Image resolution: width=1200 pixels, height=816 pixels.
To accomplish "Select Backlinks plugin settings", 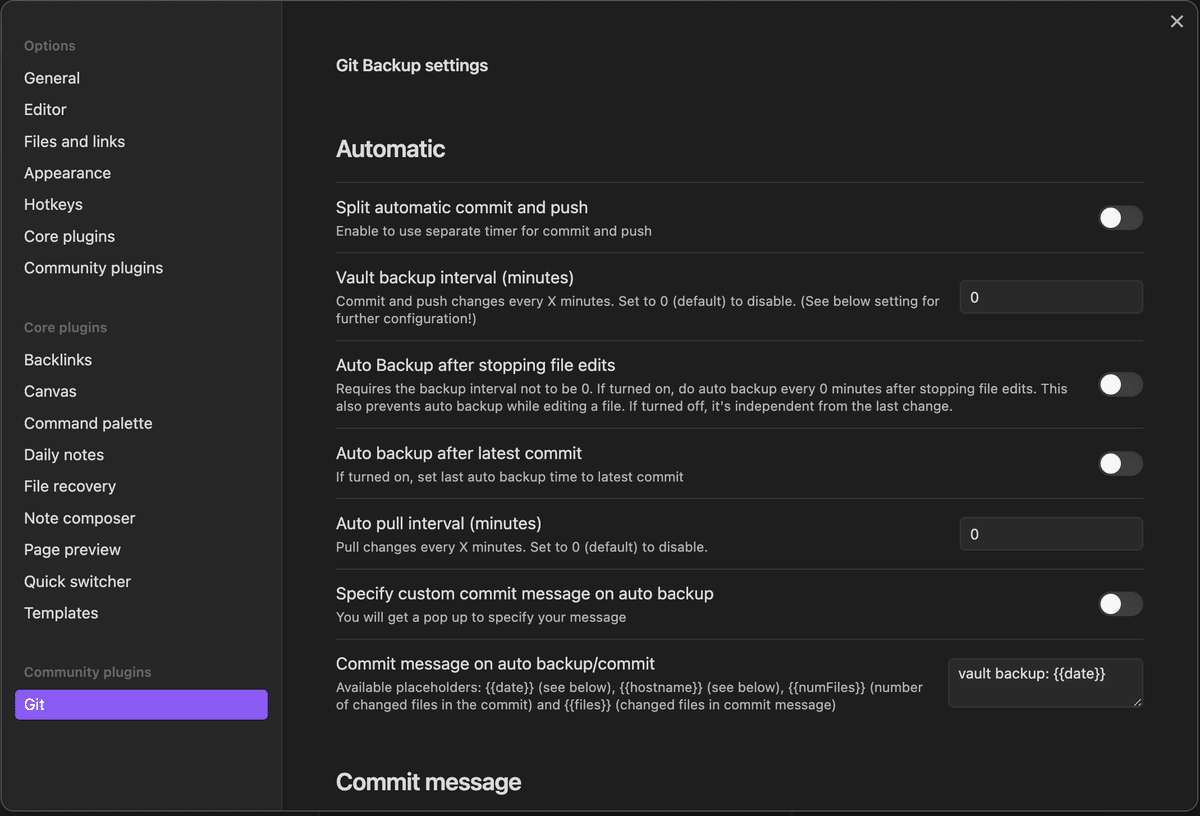I will pos(58,360).
